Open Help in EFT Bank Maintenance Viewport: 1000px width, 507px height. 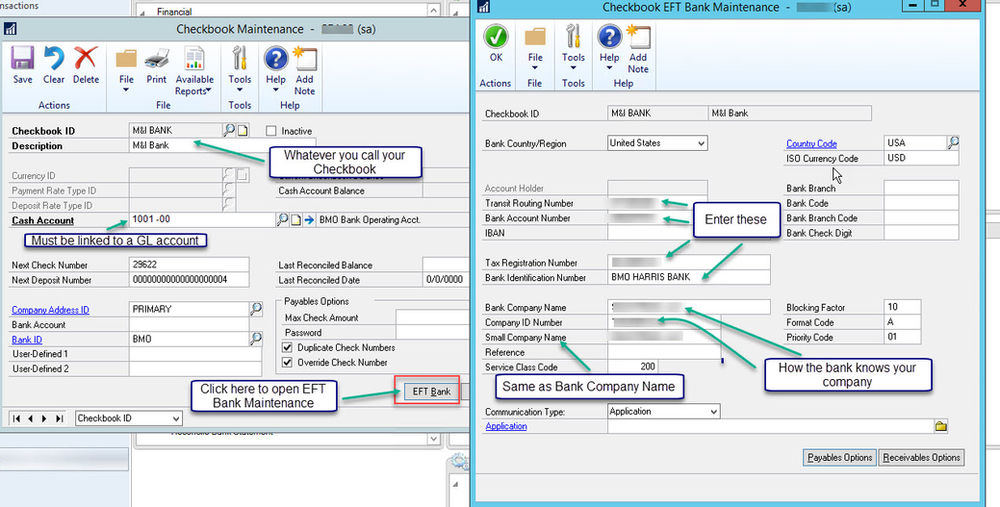point(609,48)
